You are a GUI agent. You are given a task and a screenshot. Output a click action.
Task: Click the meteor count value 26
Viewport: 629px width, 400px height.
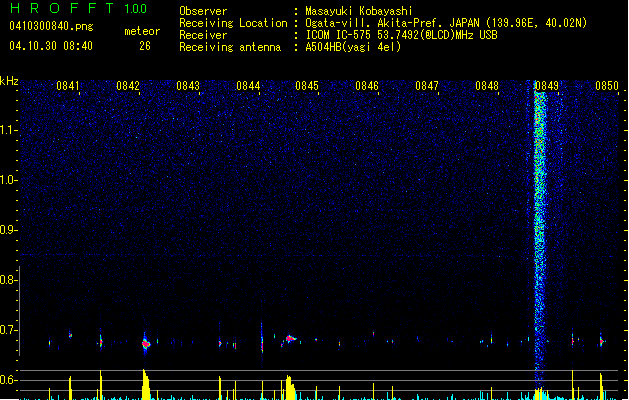pos(145,46)
